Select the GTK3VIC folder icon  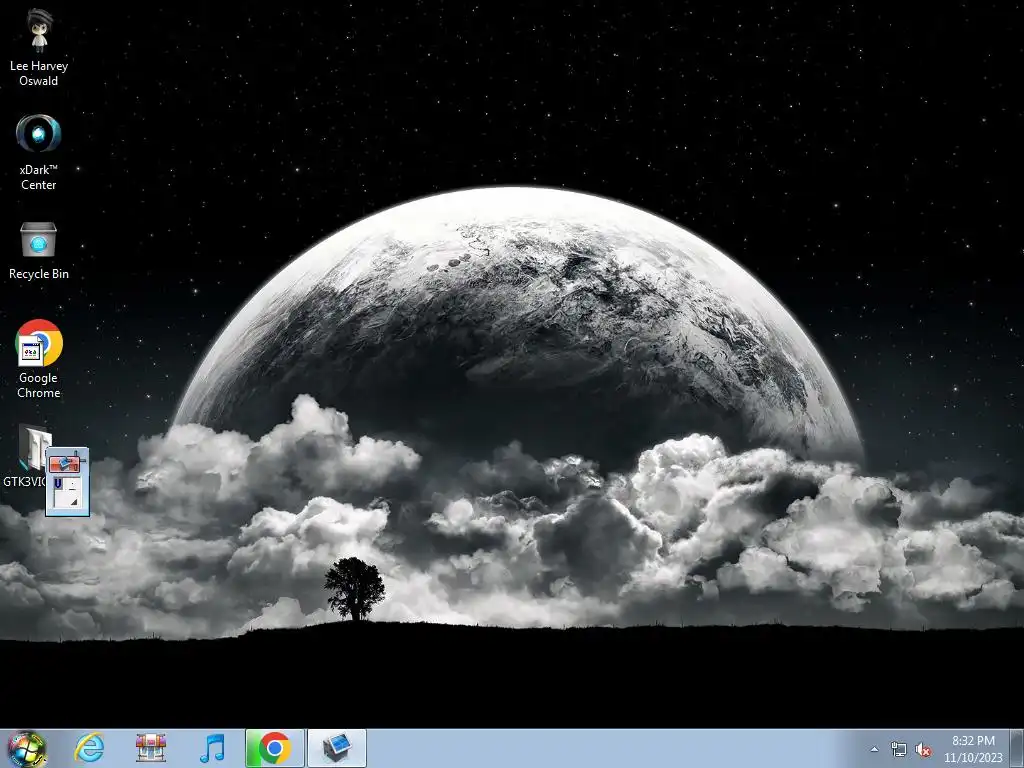(x=31, y=448)
